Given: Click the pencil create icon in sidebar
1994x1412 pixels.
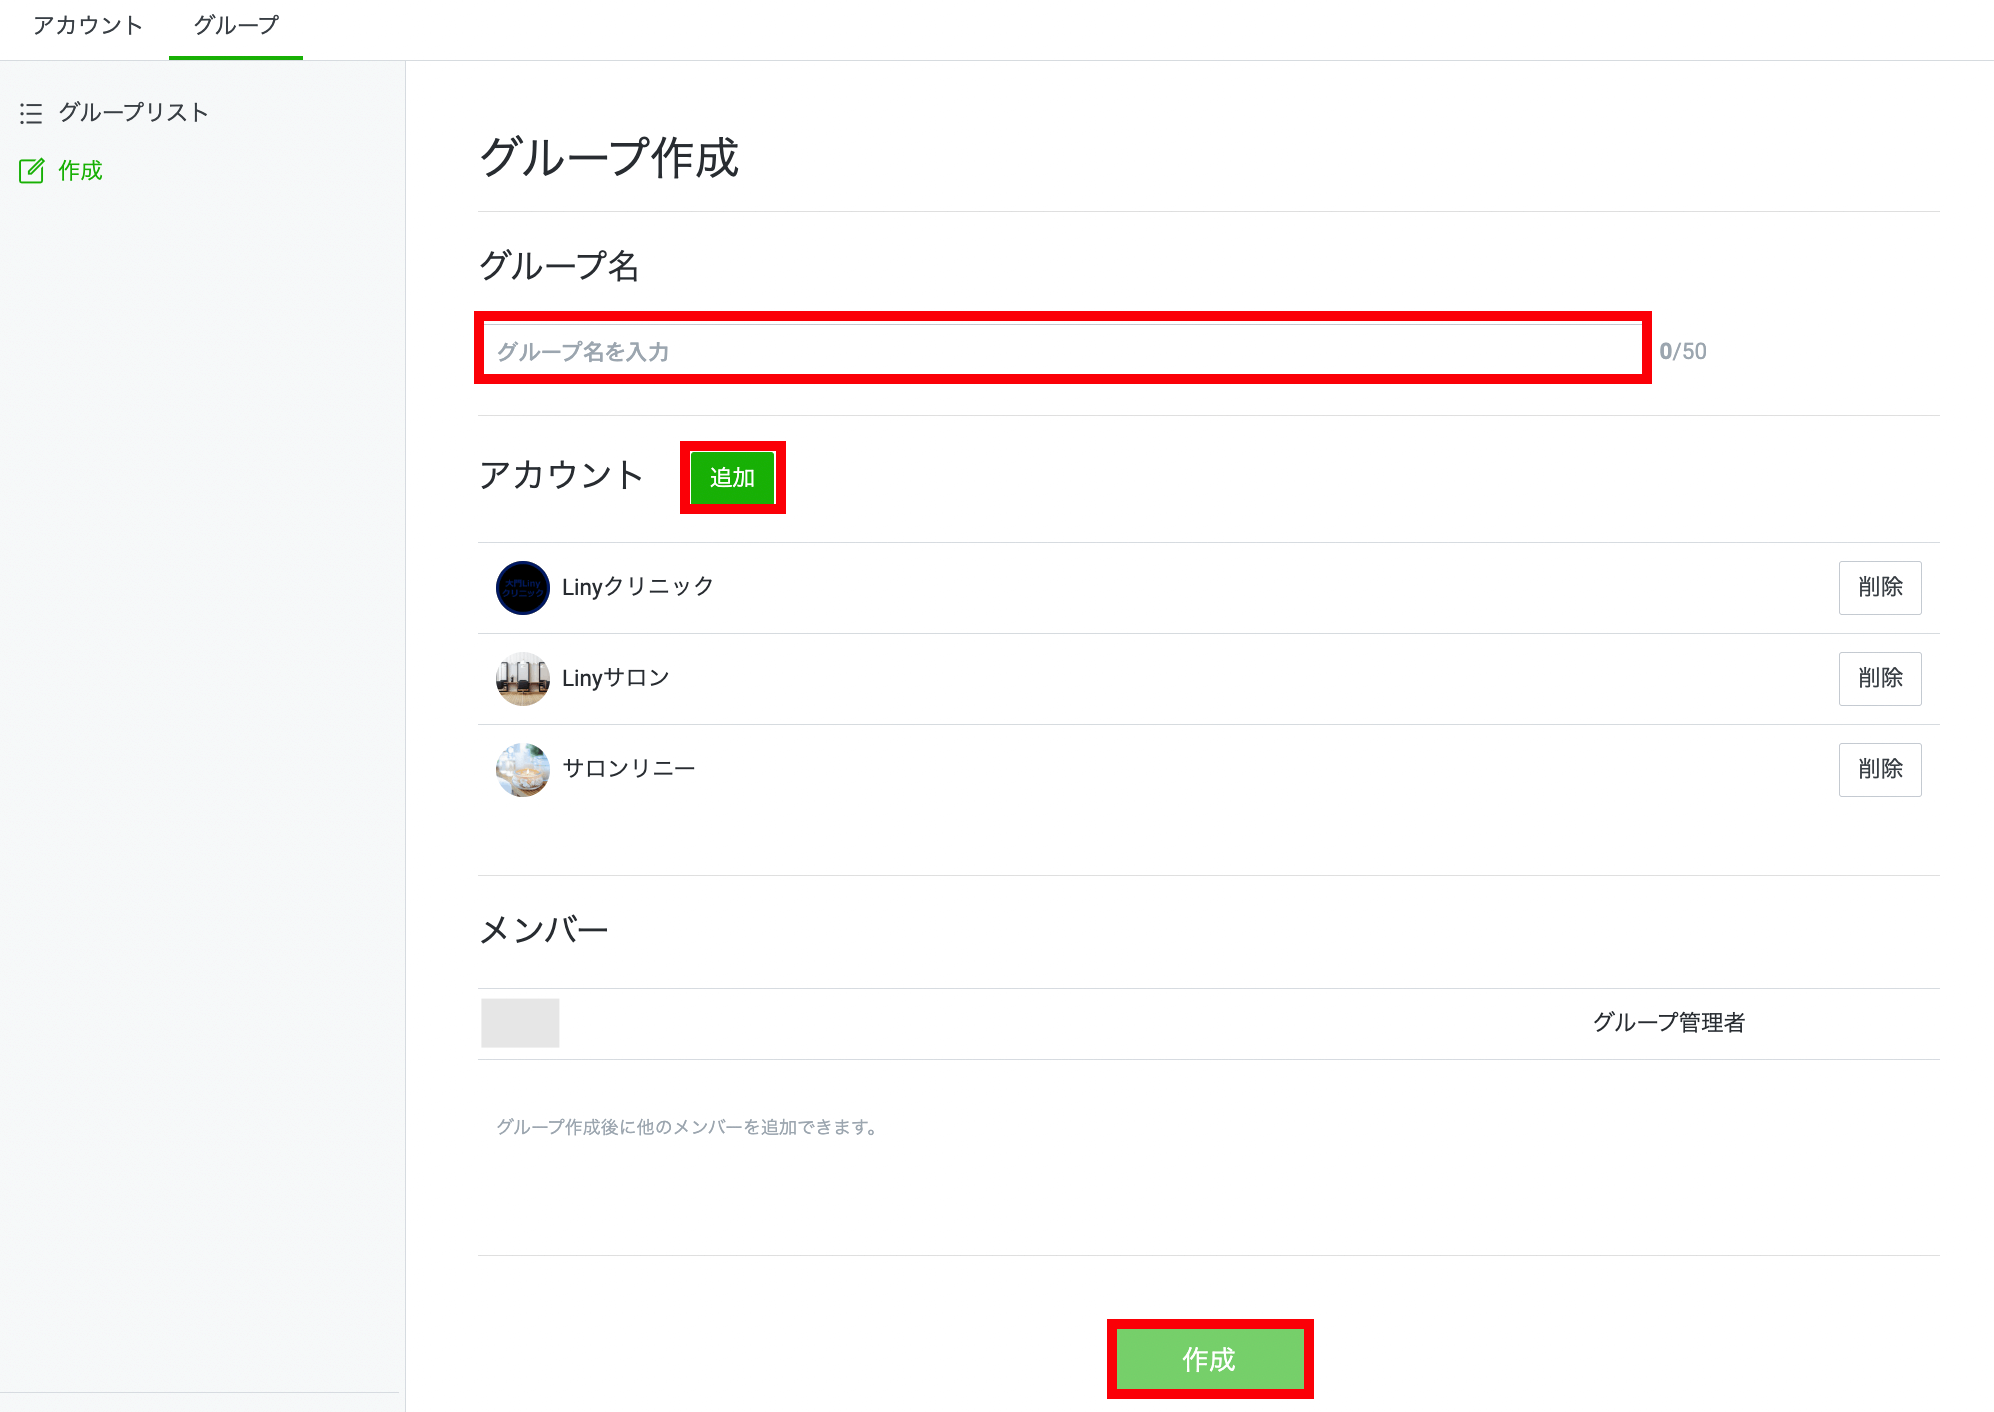Looking at the screenshot, I should coord(31,171).
